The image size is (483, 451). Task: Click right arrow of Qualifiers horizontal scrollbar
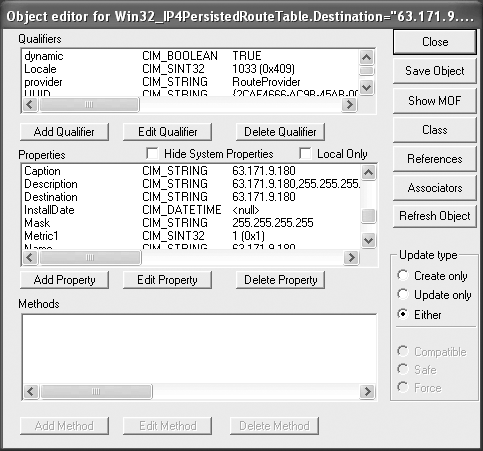(x=349, y=105)
